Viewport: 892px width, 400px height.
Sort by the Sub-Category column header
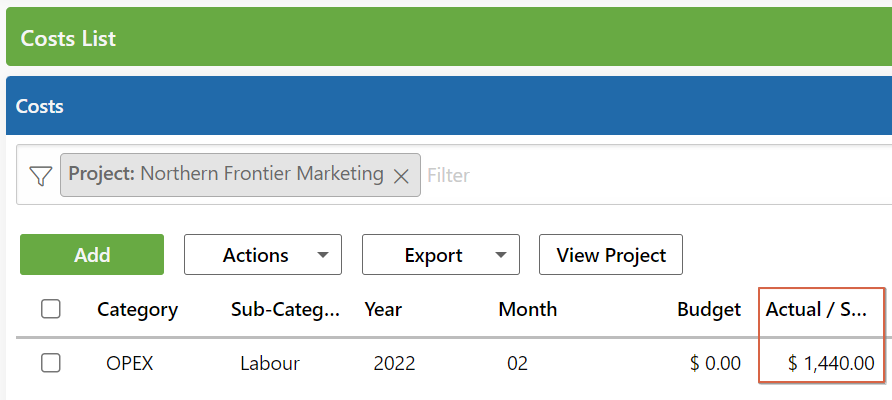pos(285,310)
